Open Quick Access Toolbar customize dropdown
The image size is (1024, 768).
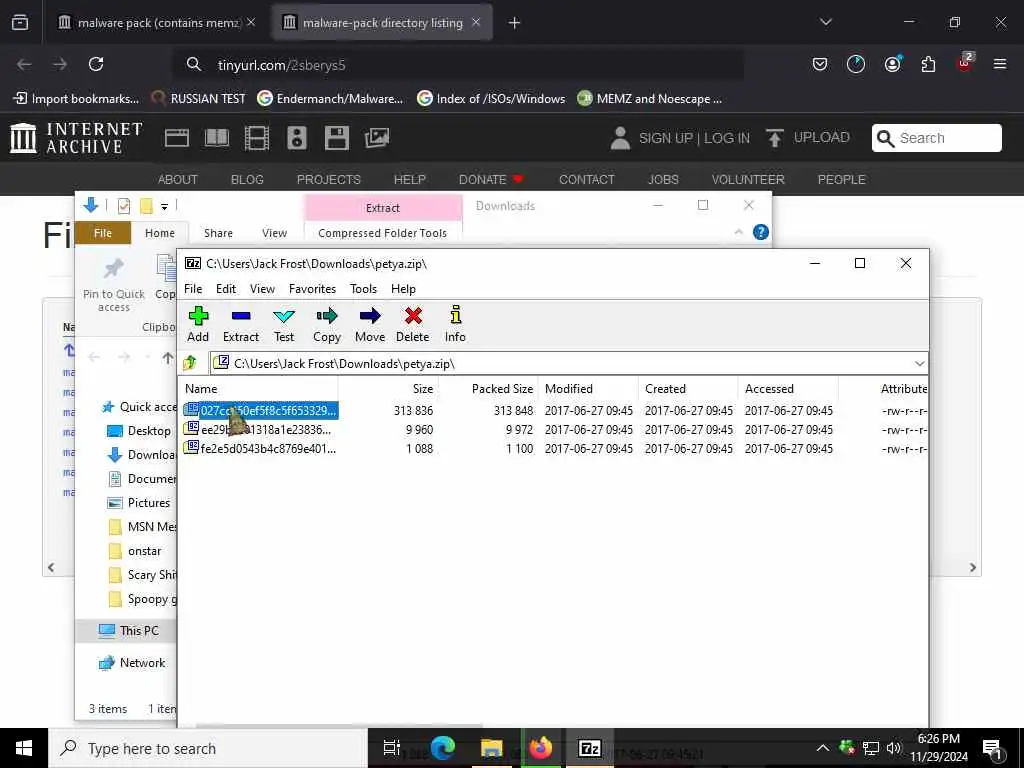click(165, 206)
